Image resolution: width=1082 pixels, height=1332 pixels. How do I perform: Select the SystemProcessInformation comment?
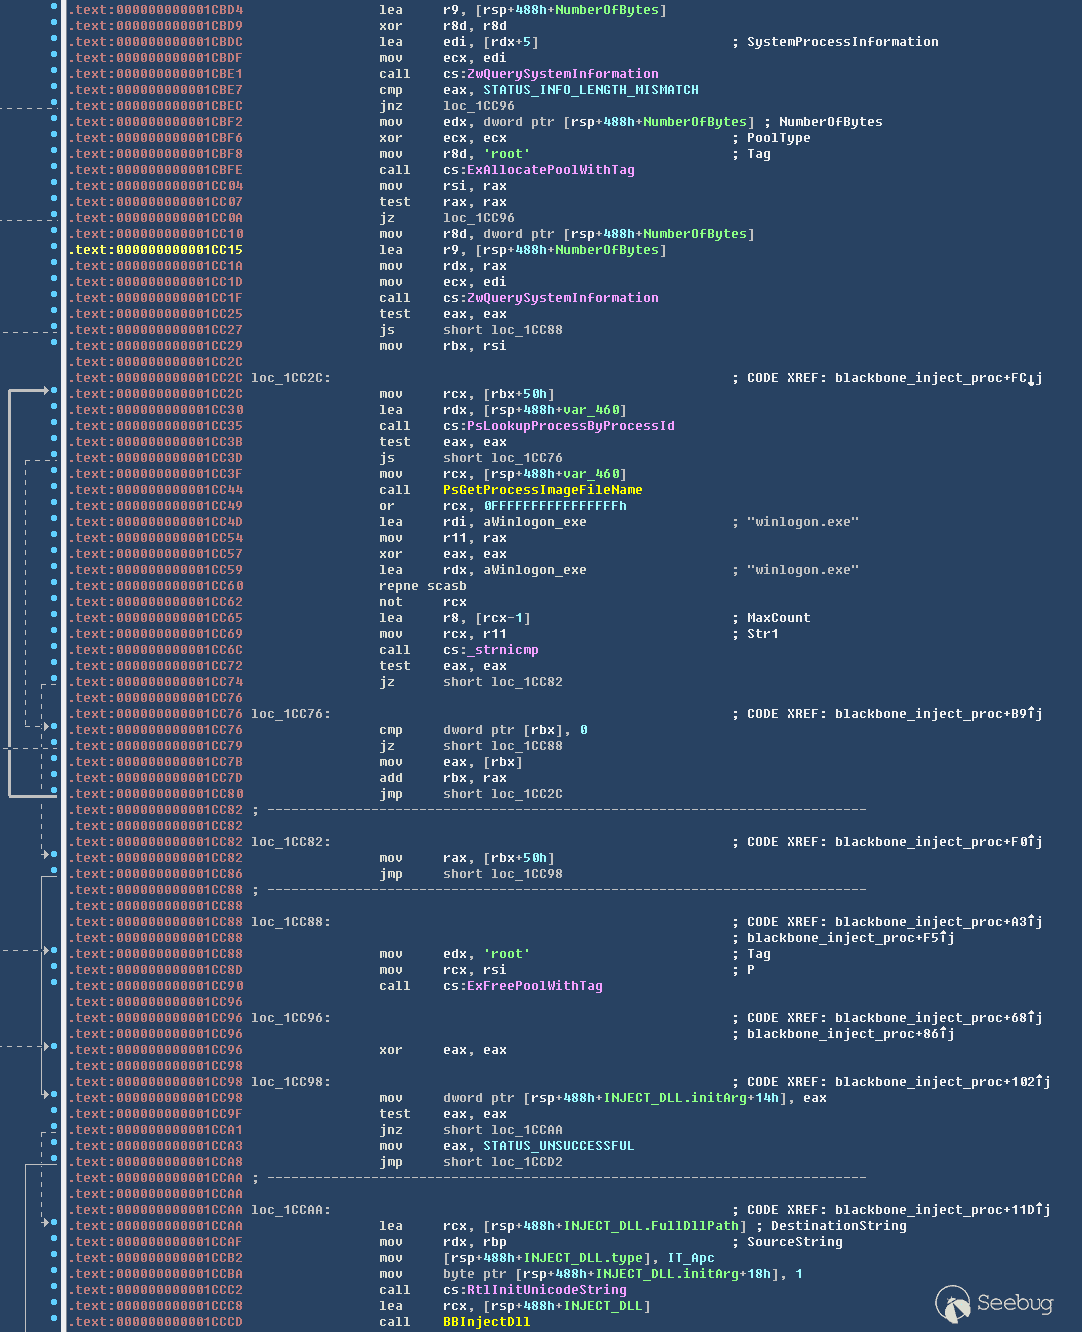pos(843,42)
